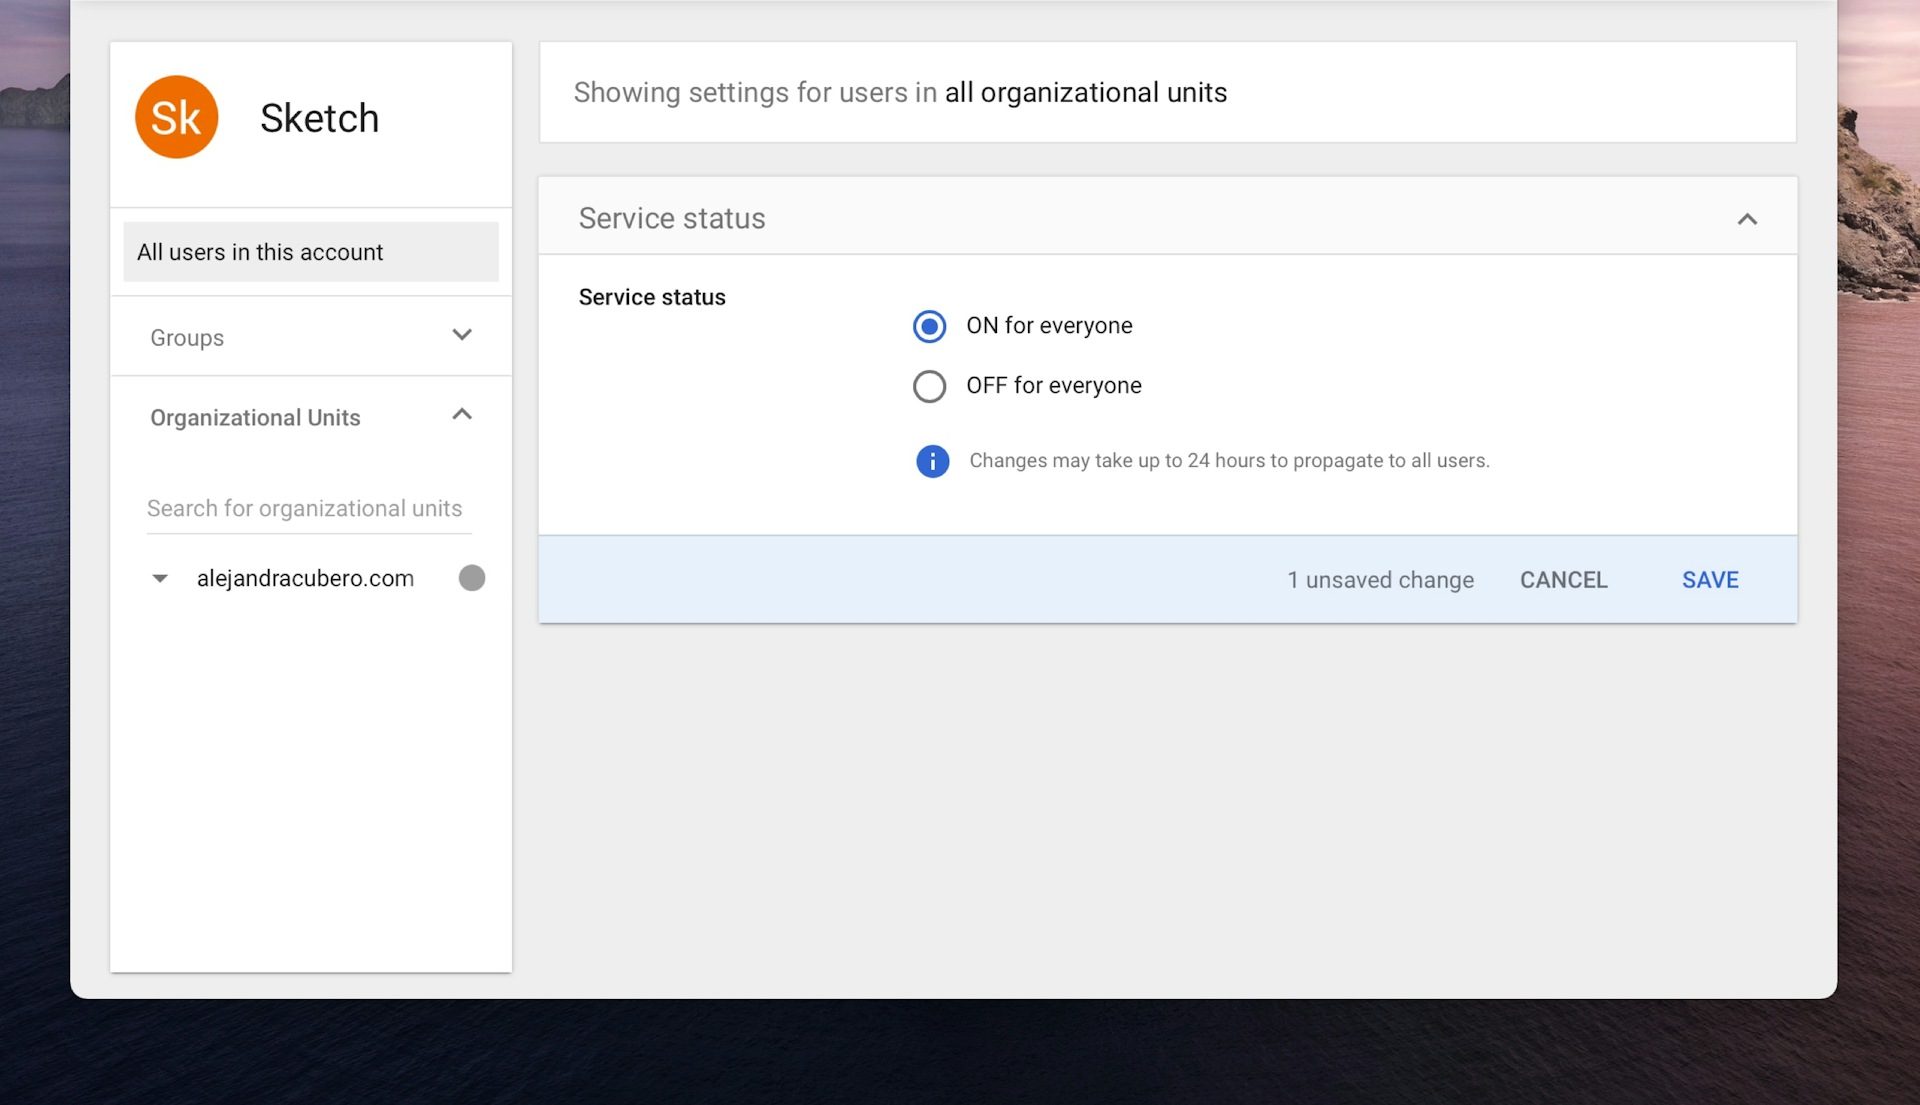Toggle the alejandracubero.com domain switch

(x=471, y=578)
